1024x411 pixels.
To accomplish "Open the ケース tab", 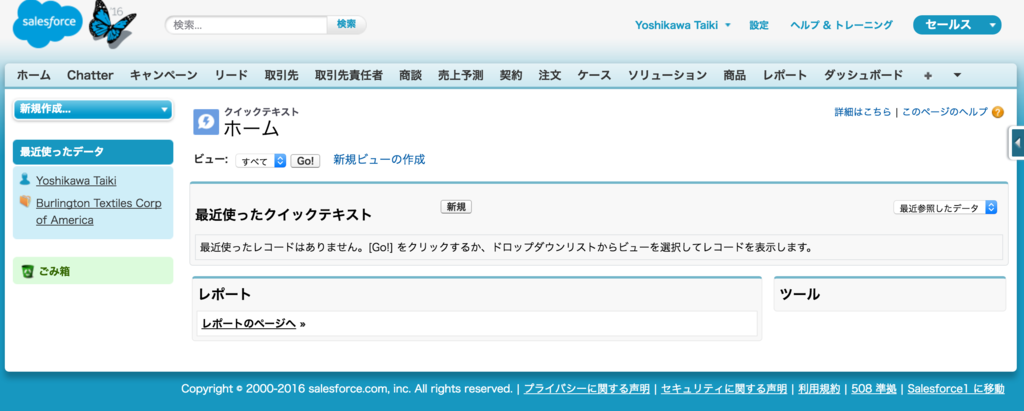I will tap(594, 75).
